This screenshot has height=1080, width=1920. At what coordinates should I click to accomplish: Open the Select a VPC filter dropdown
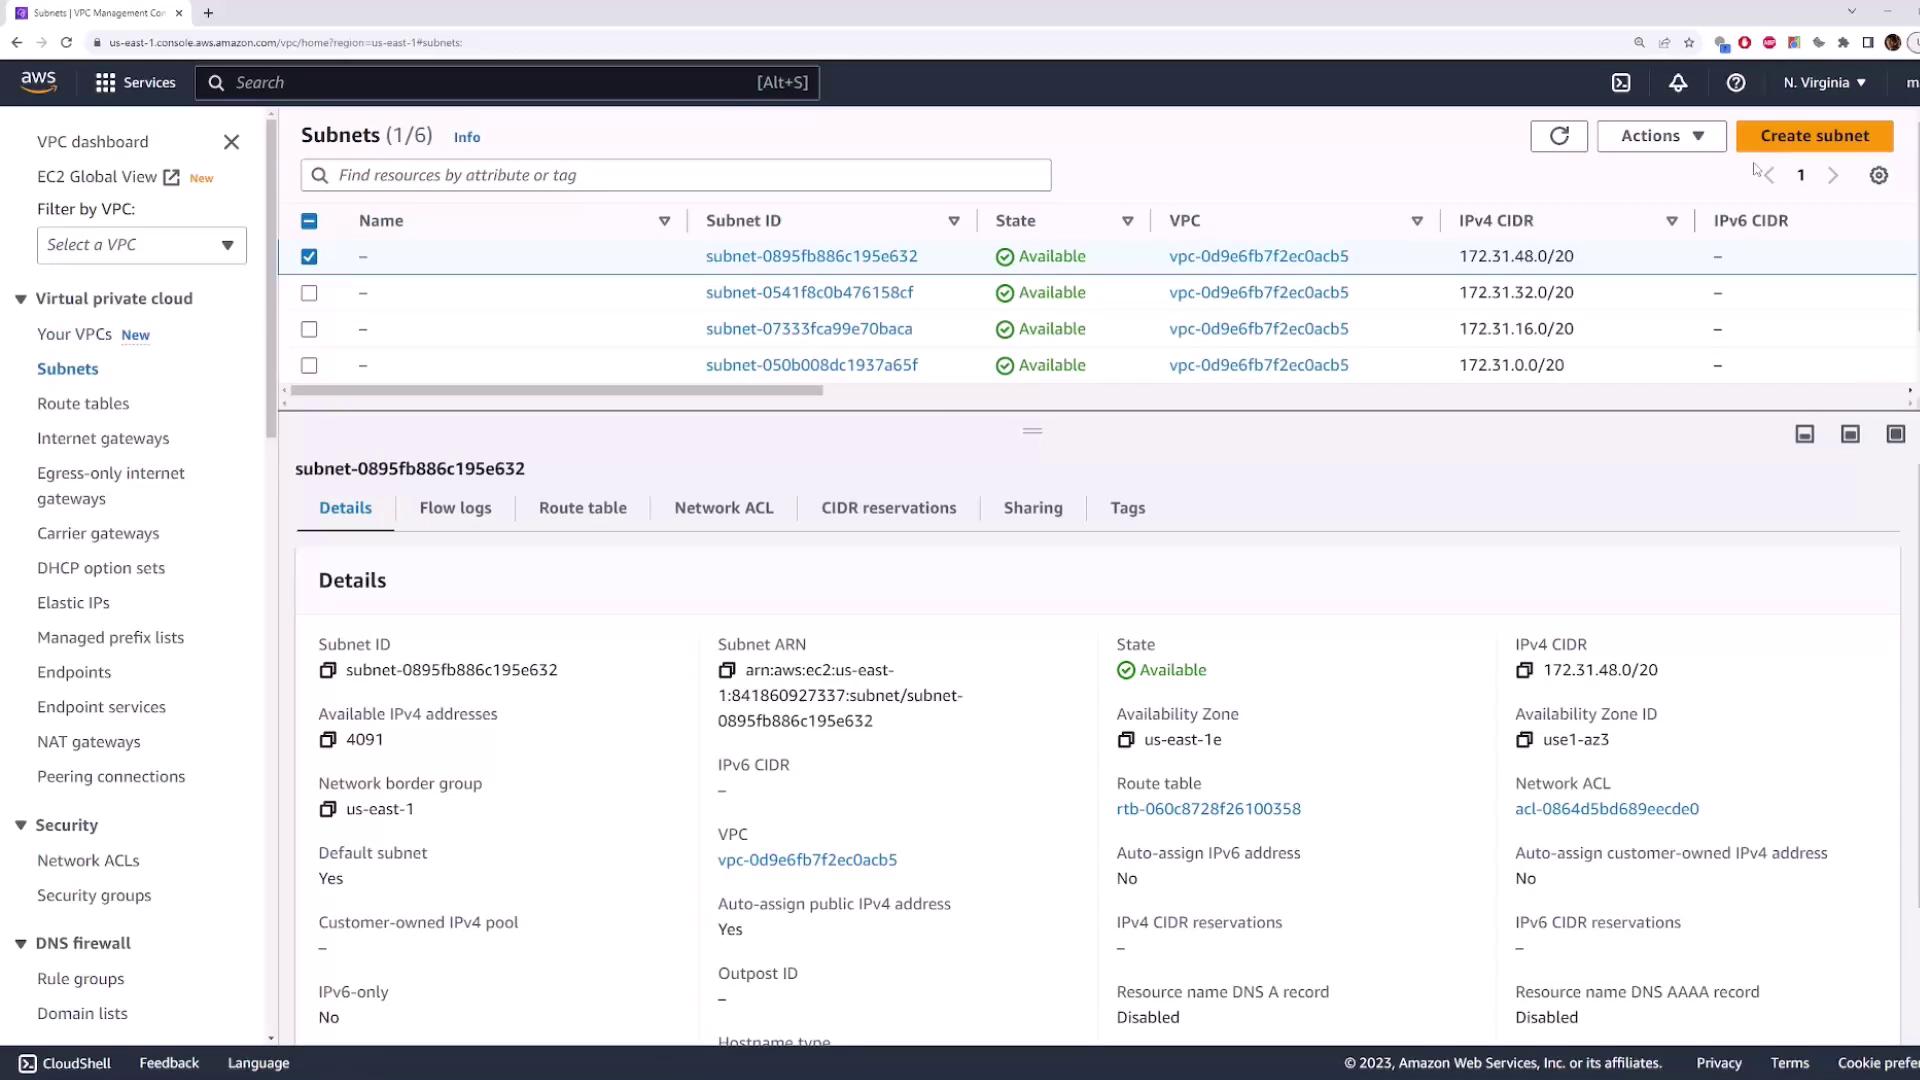click(x=141, y=245)
